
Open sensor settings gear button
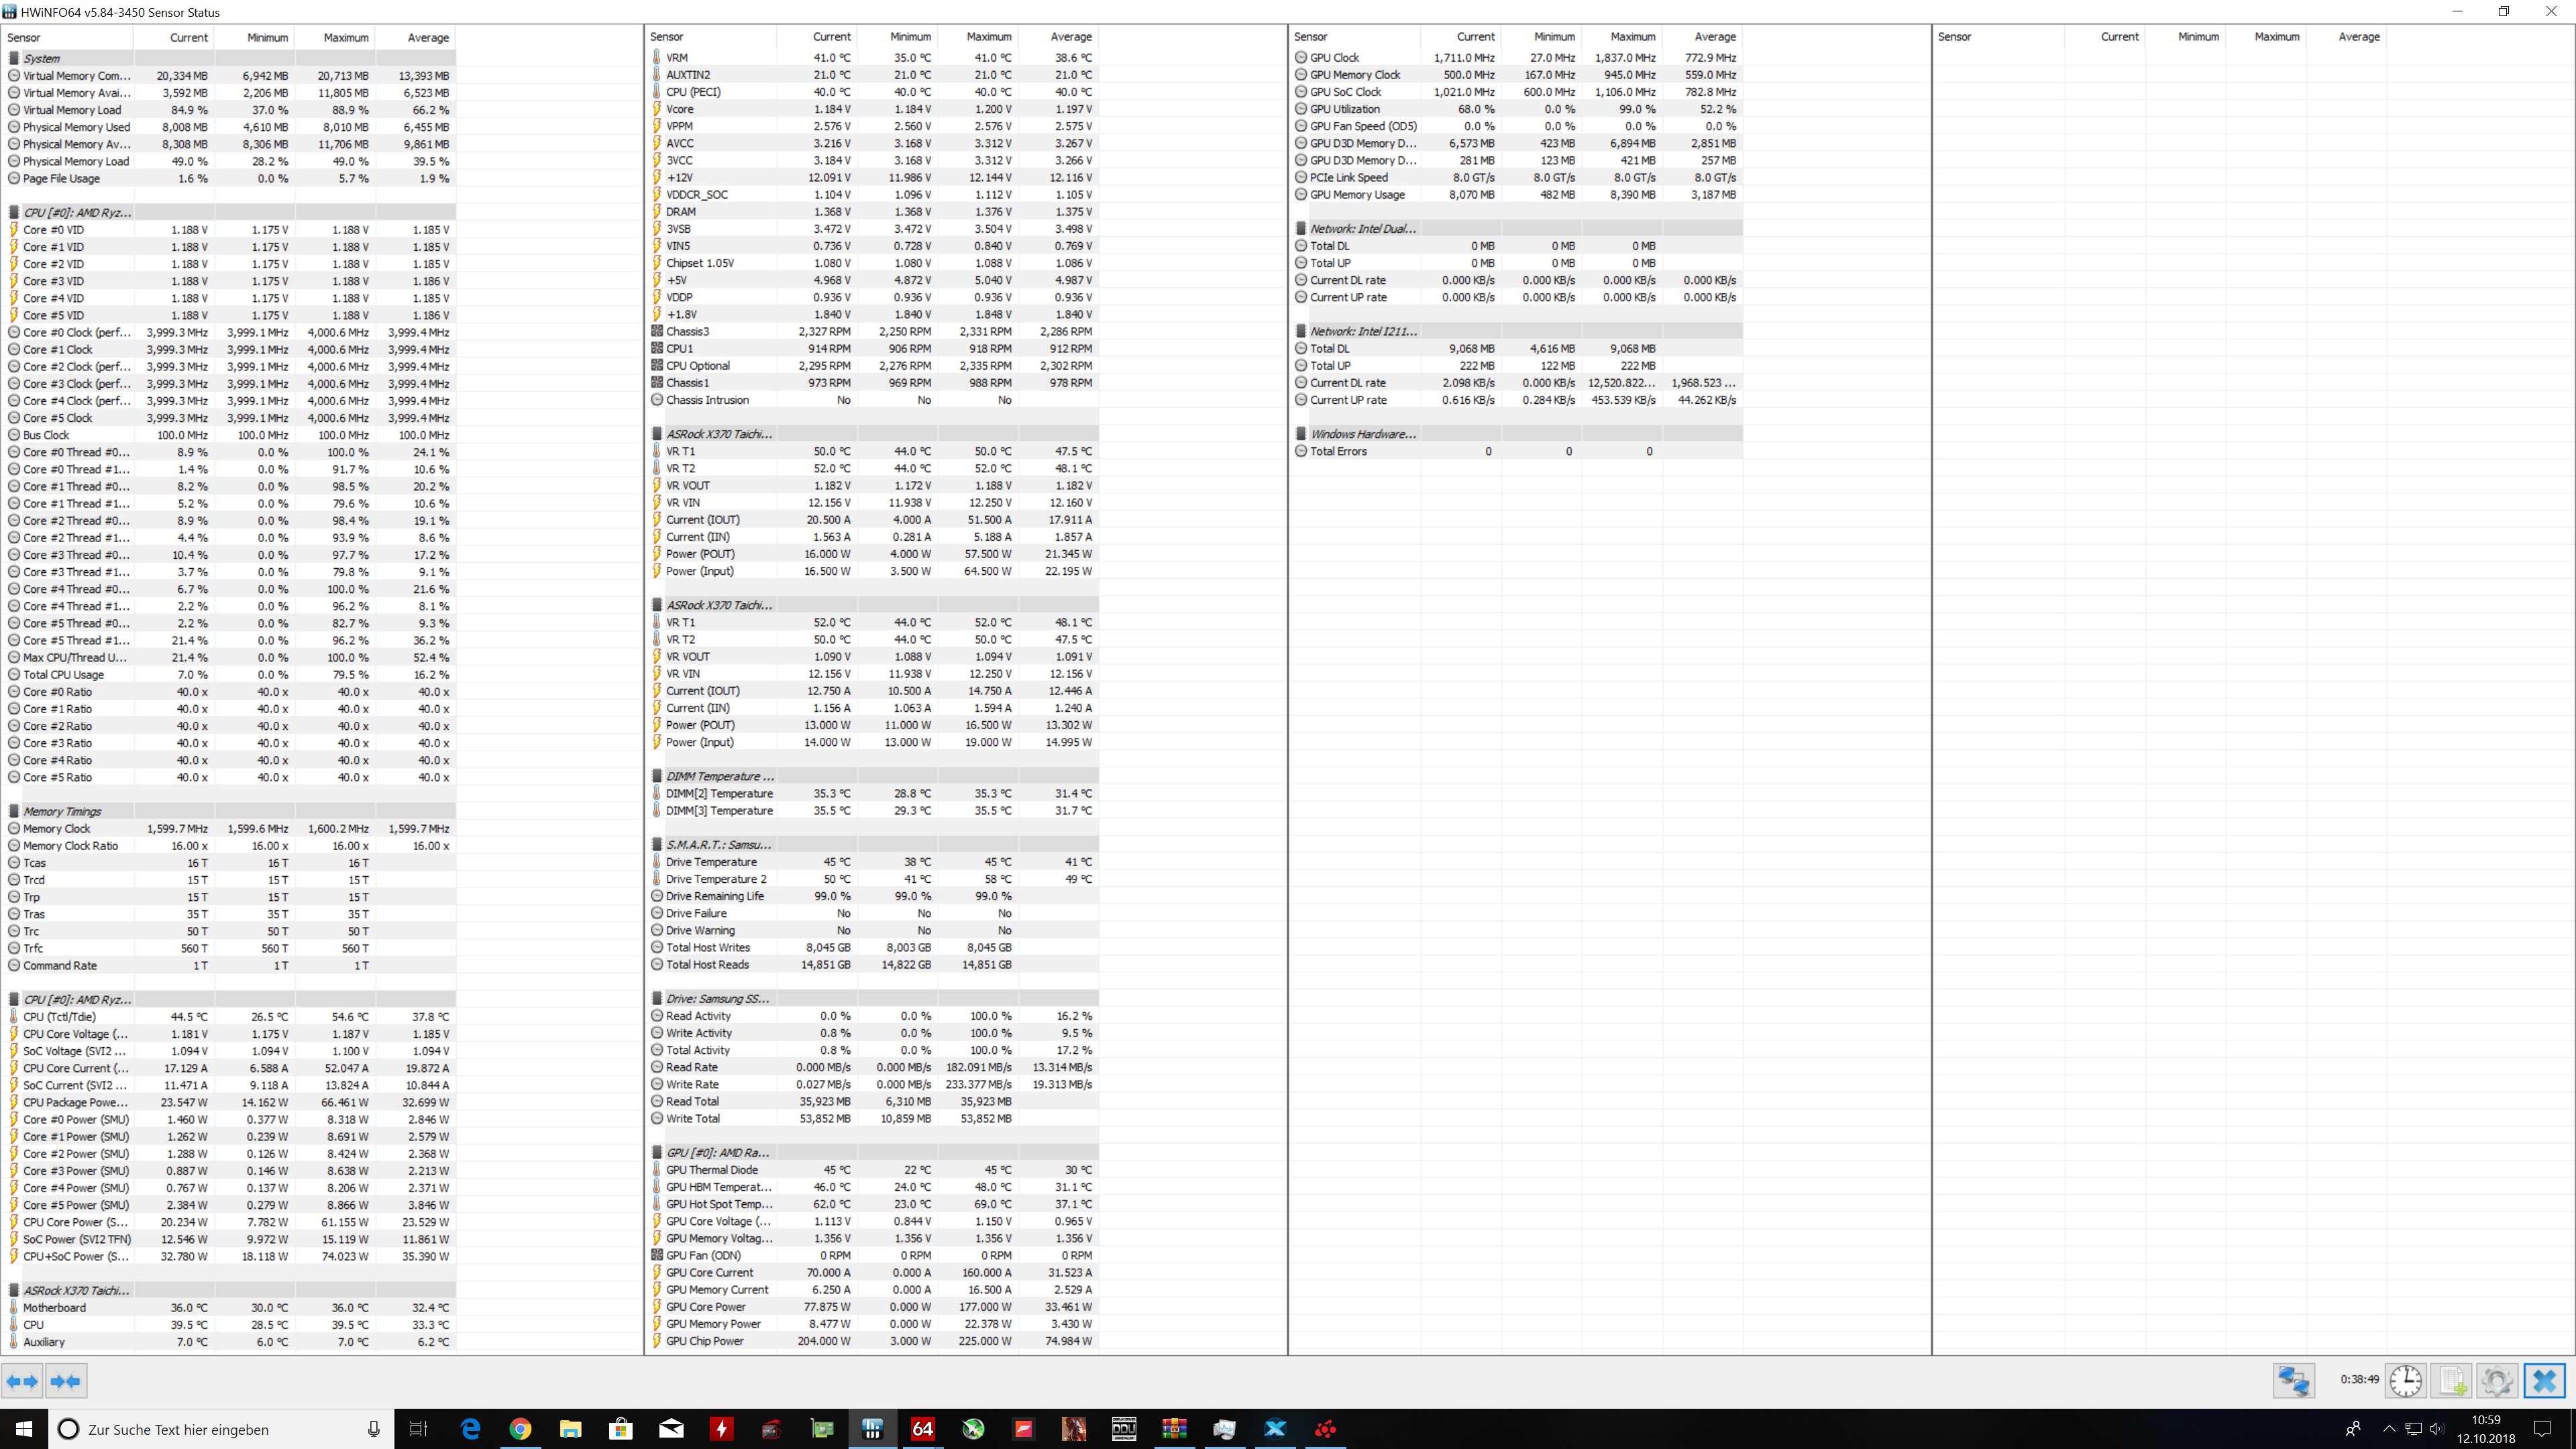[x=2497, y=1381]
